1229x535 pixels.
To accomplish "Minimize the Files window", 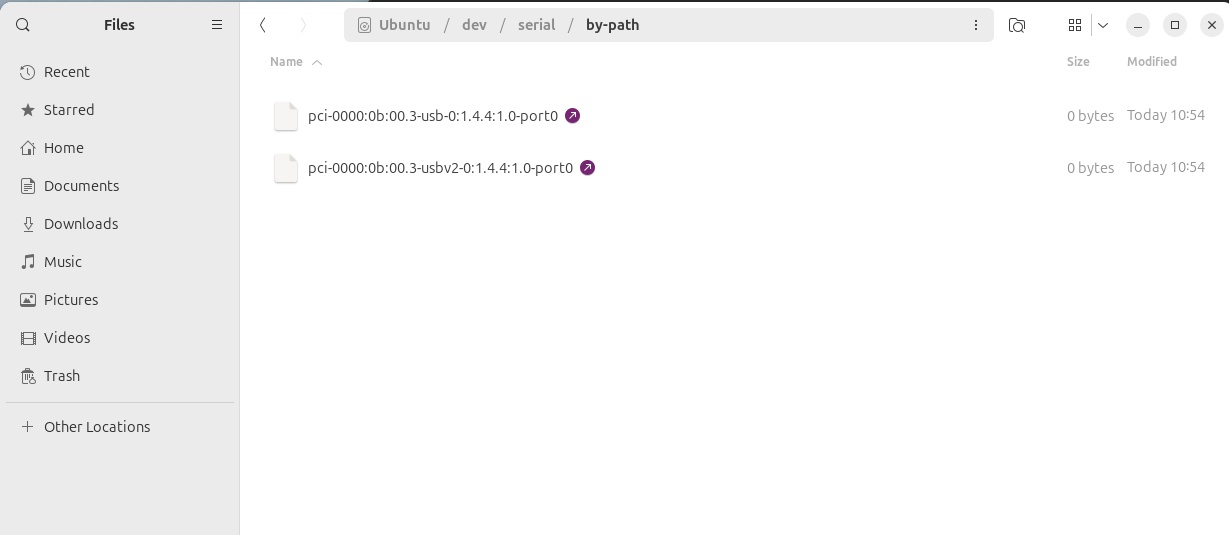I will point(1138,25).
